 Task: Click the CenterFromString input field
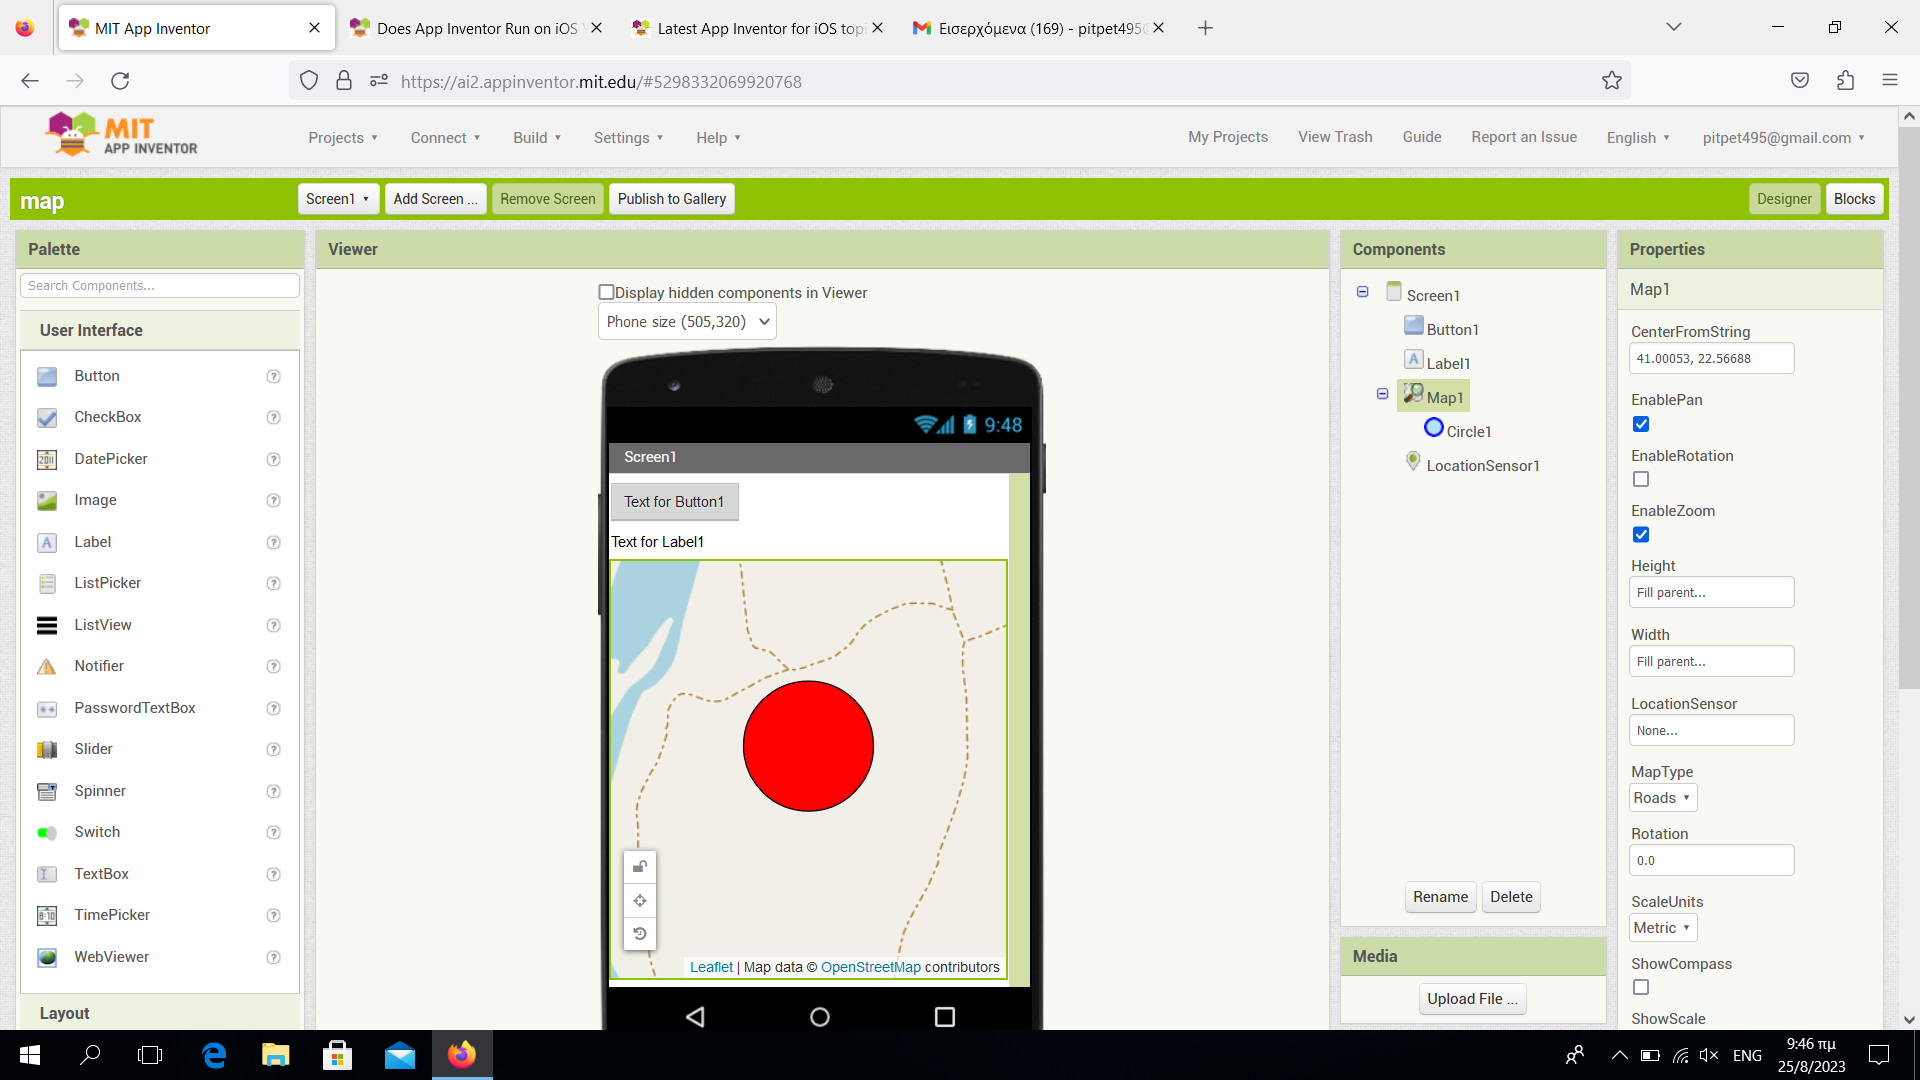click(1711, 359)
